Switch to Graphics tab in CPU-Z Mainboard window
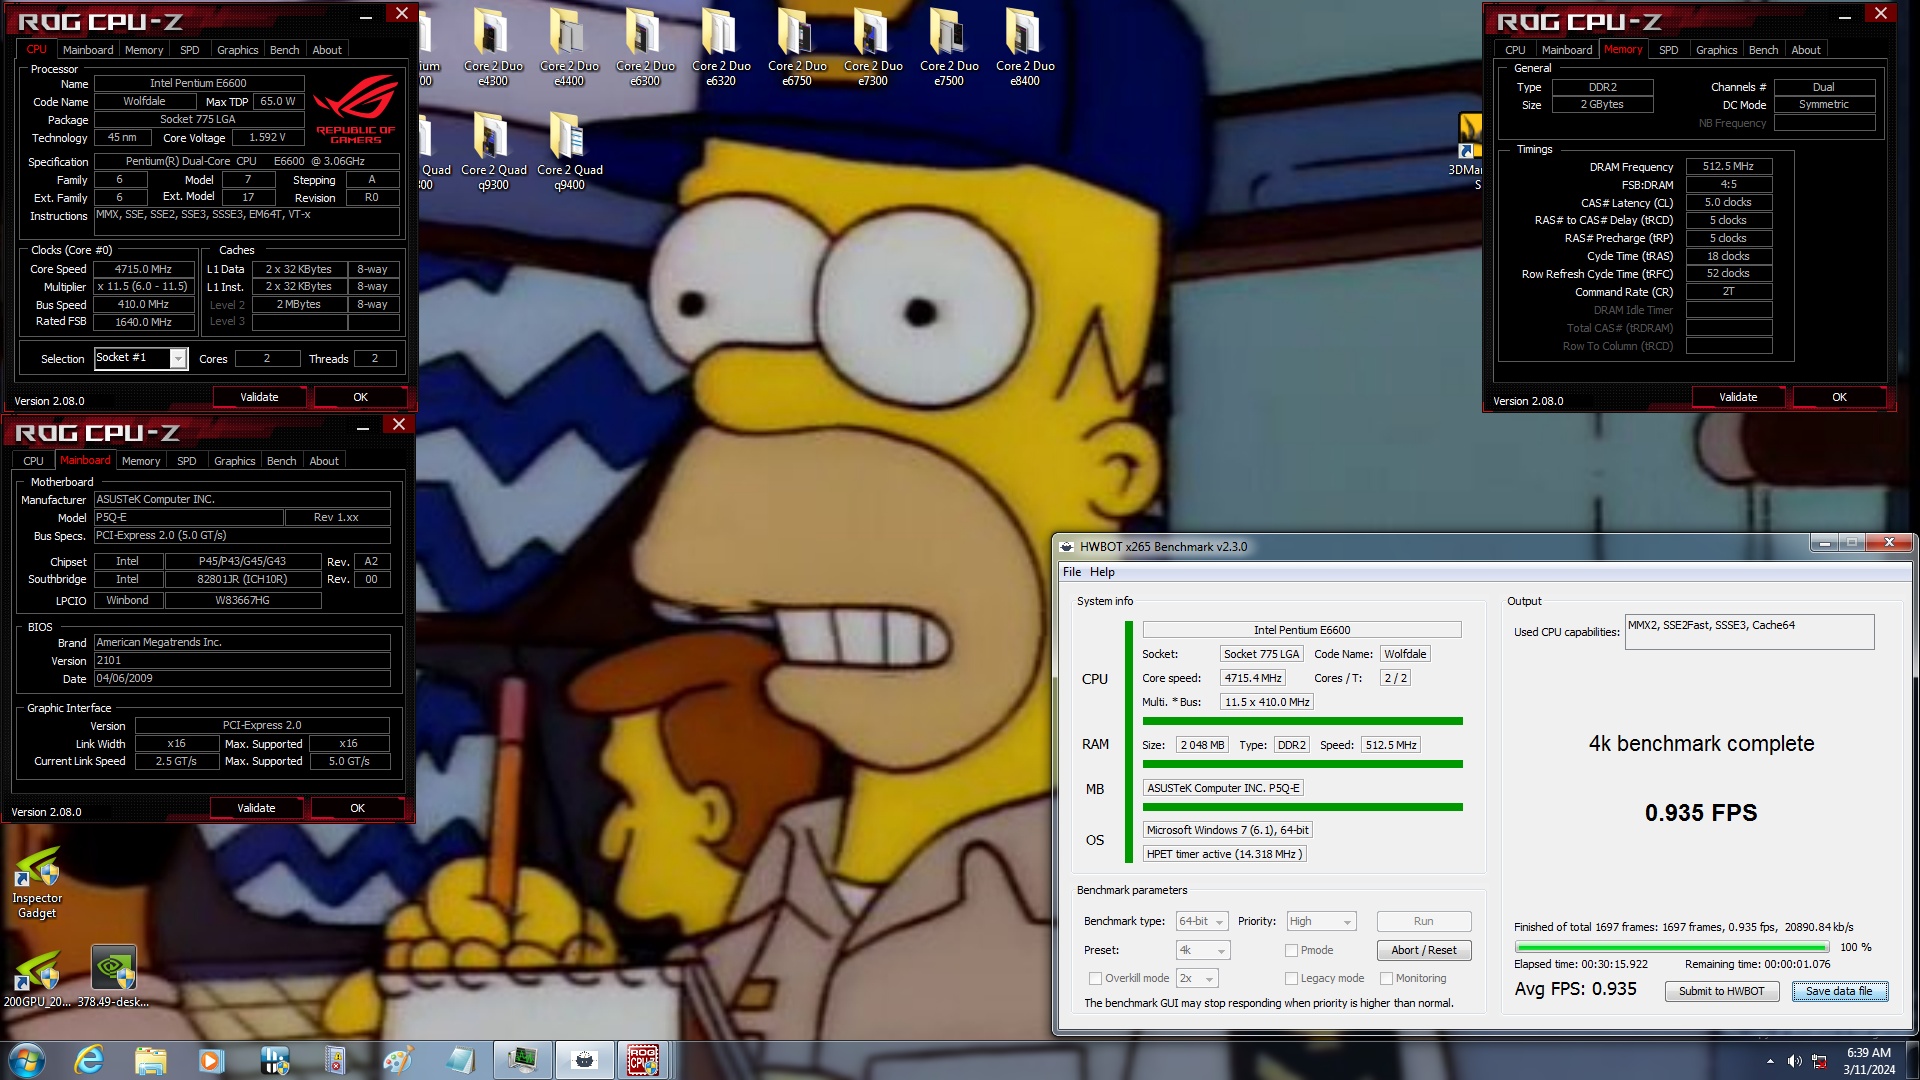This screenshot has height=1080, width=1920. point(234,461)
